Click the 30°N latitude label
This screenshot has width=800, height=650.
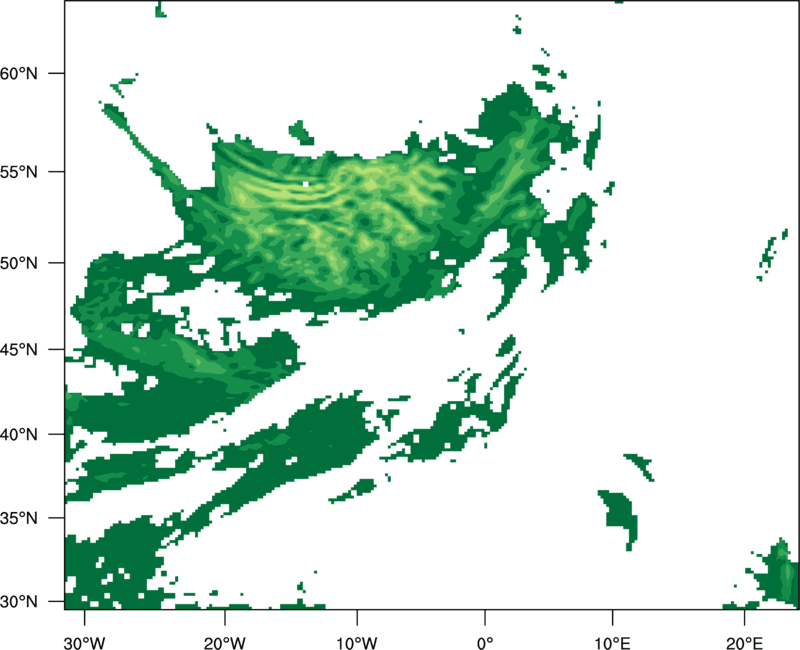[19, 602]
